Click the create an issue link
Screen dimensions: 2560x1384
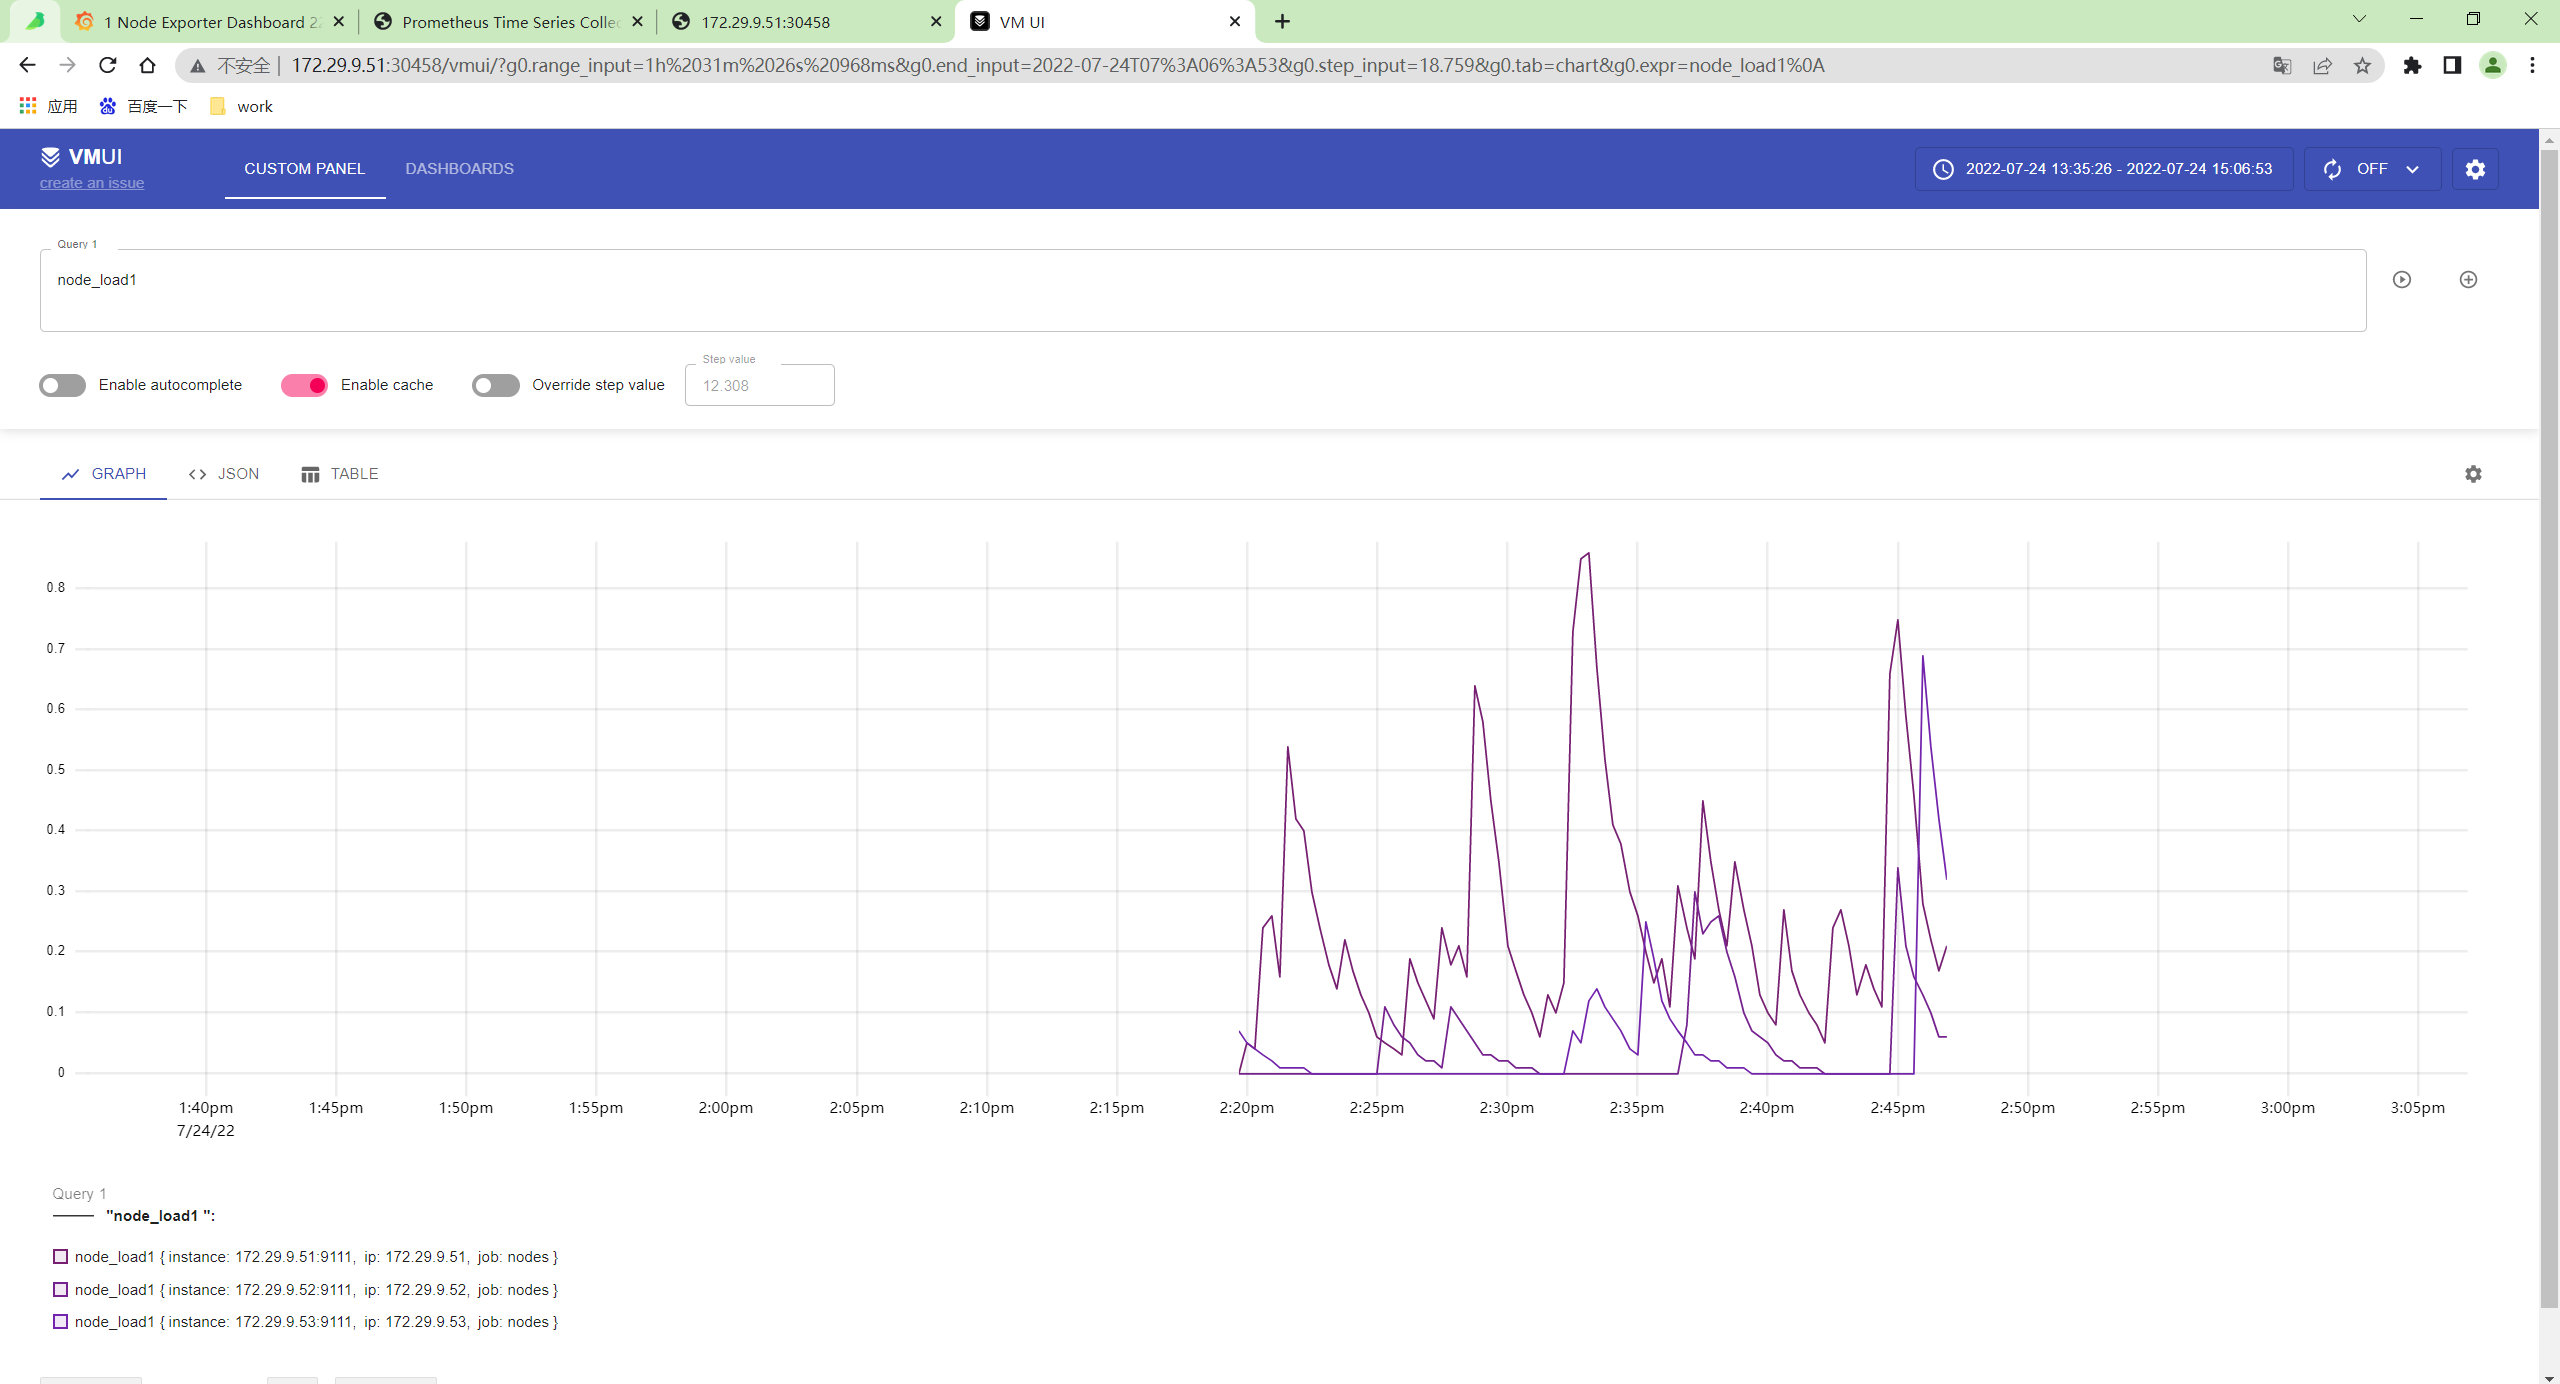(92, 183)
